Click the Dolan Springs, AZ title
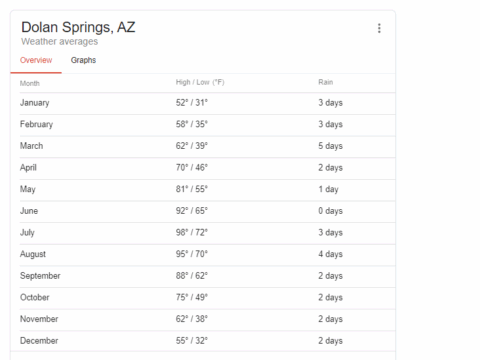 [x=78, y=27]
